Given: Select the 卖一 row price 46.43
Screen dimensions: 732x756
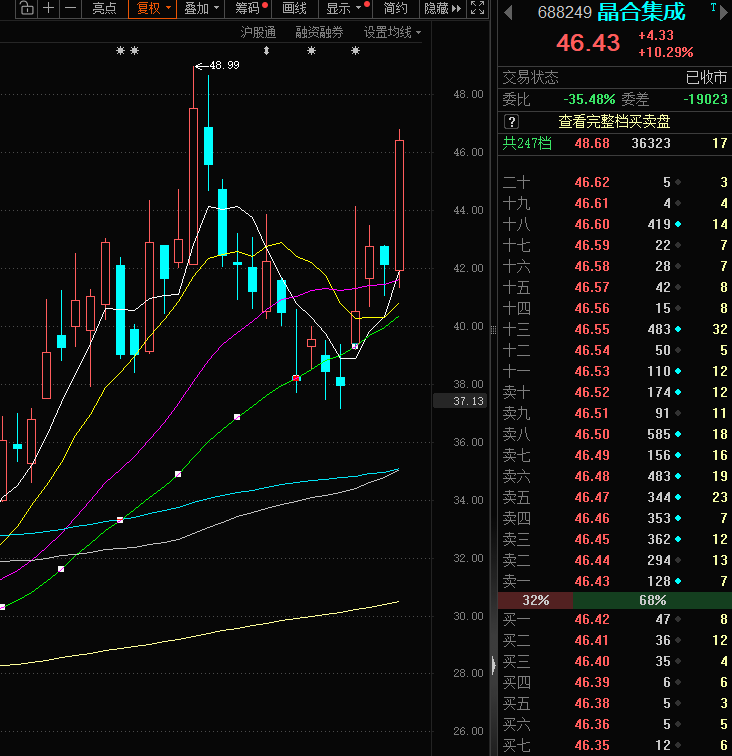Looking at the screenshot, I should 592,581.
